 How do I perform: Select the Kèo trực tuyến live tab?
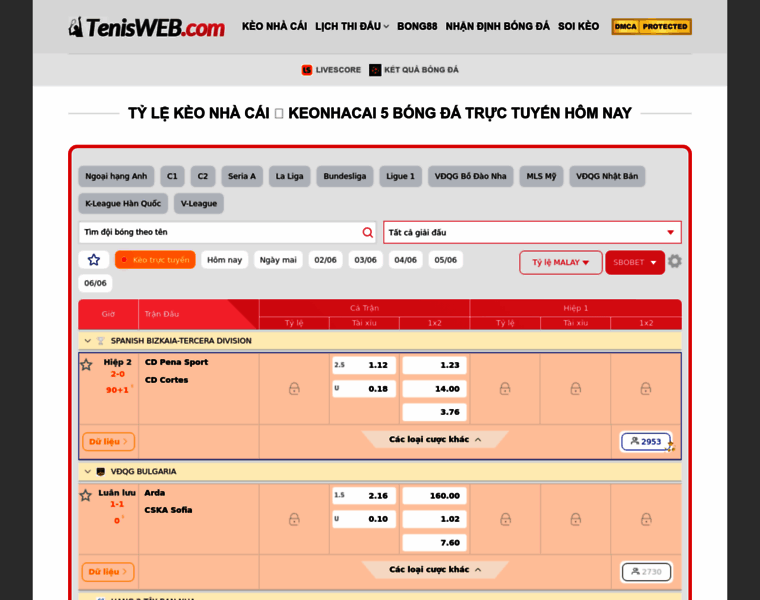[x=155, y=260]
